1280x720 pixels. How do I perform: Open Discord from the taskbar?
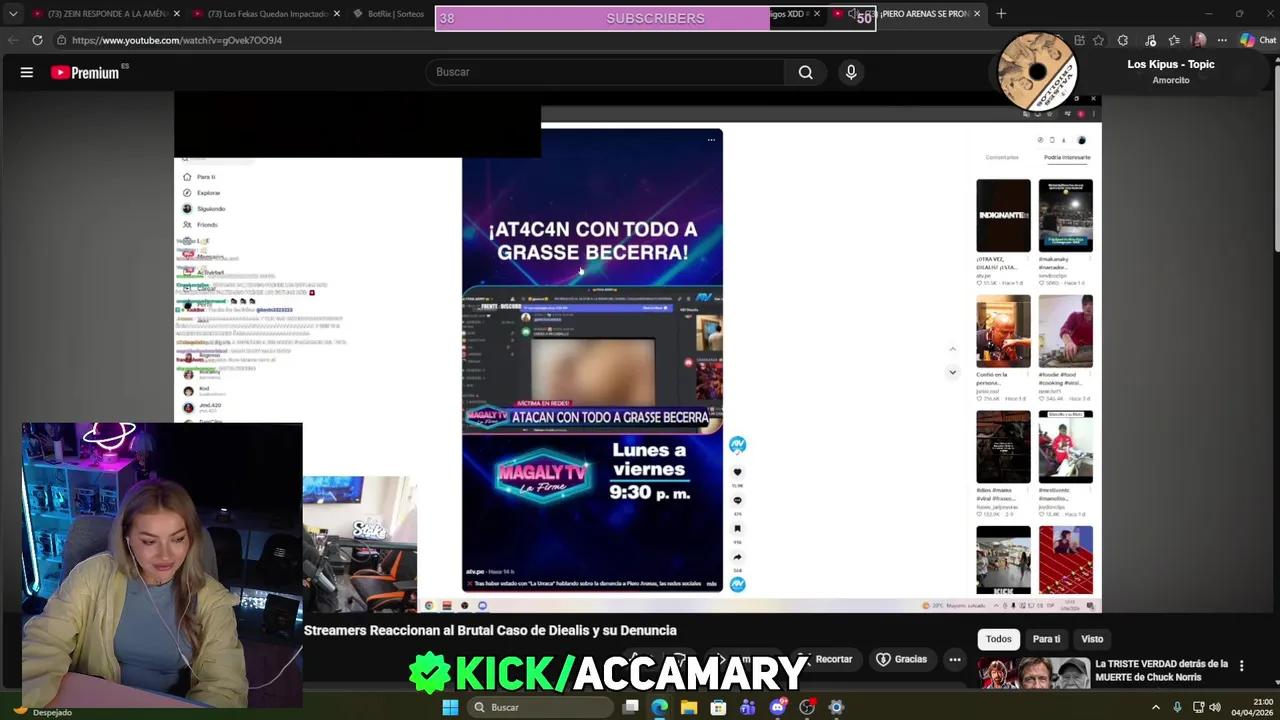[x=777, y=707]
